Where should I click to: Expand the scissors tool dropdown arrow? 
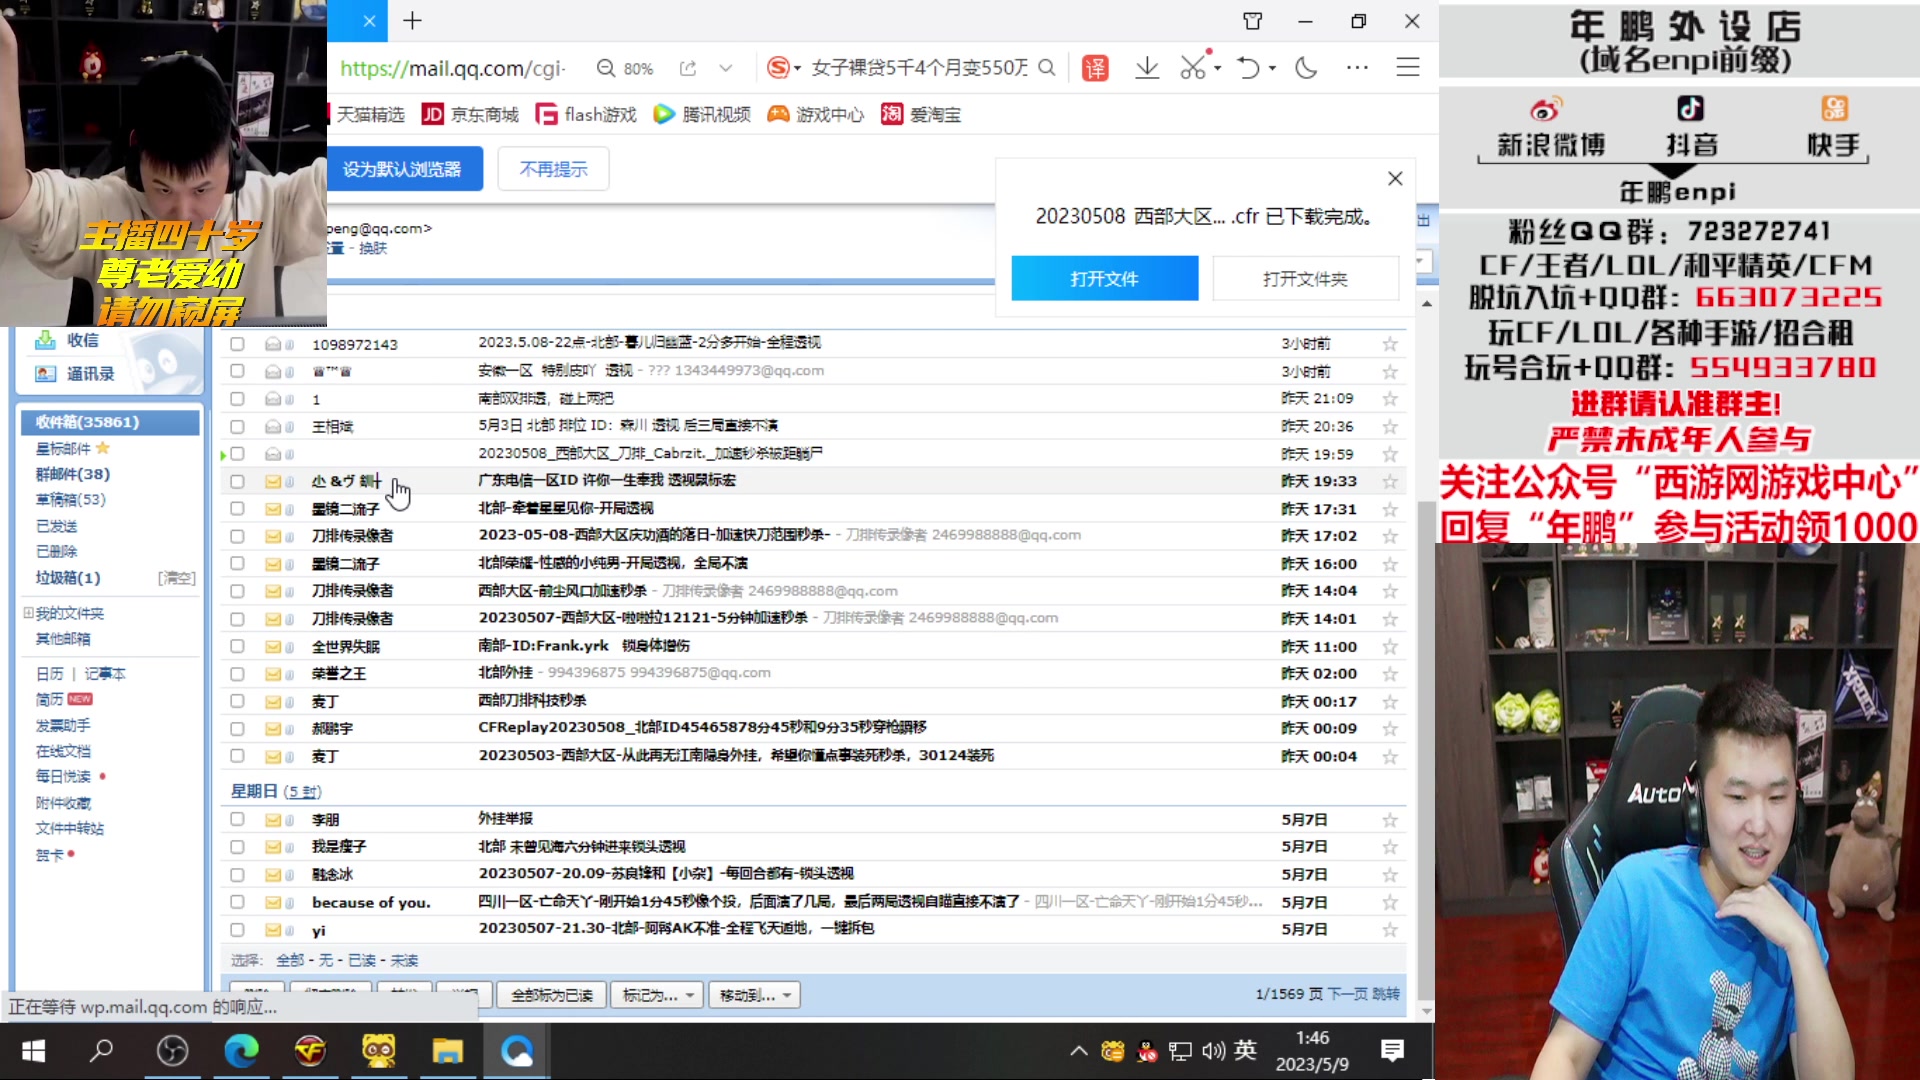point(1217,68)
